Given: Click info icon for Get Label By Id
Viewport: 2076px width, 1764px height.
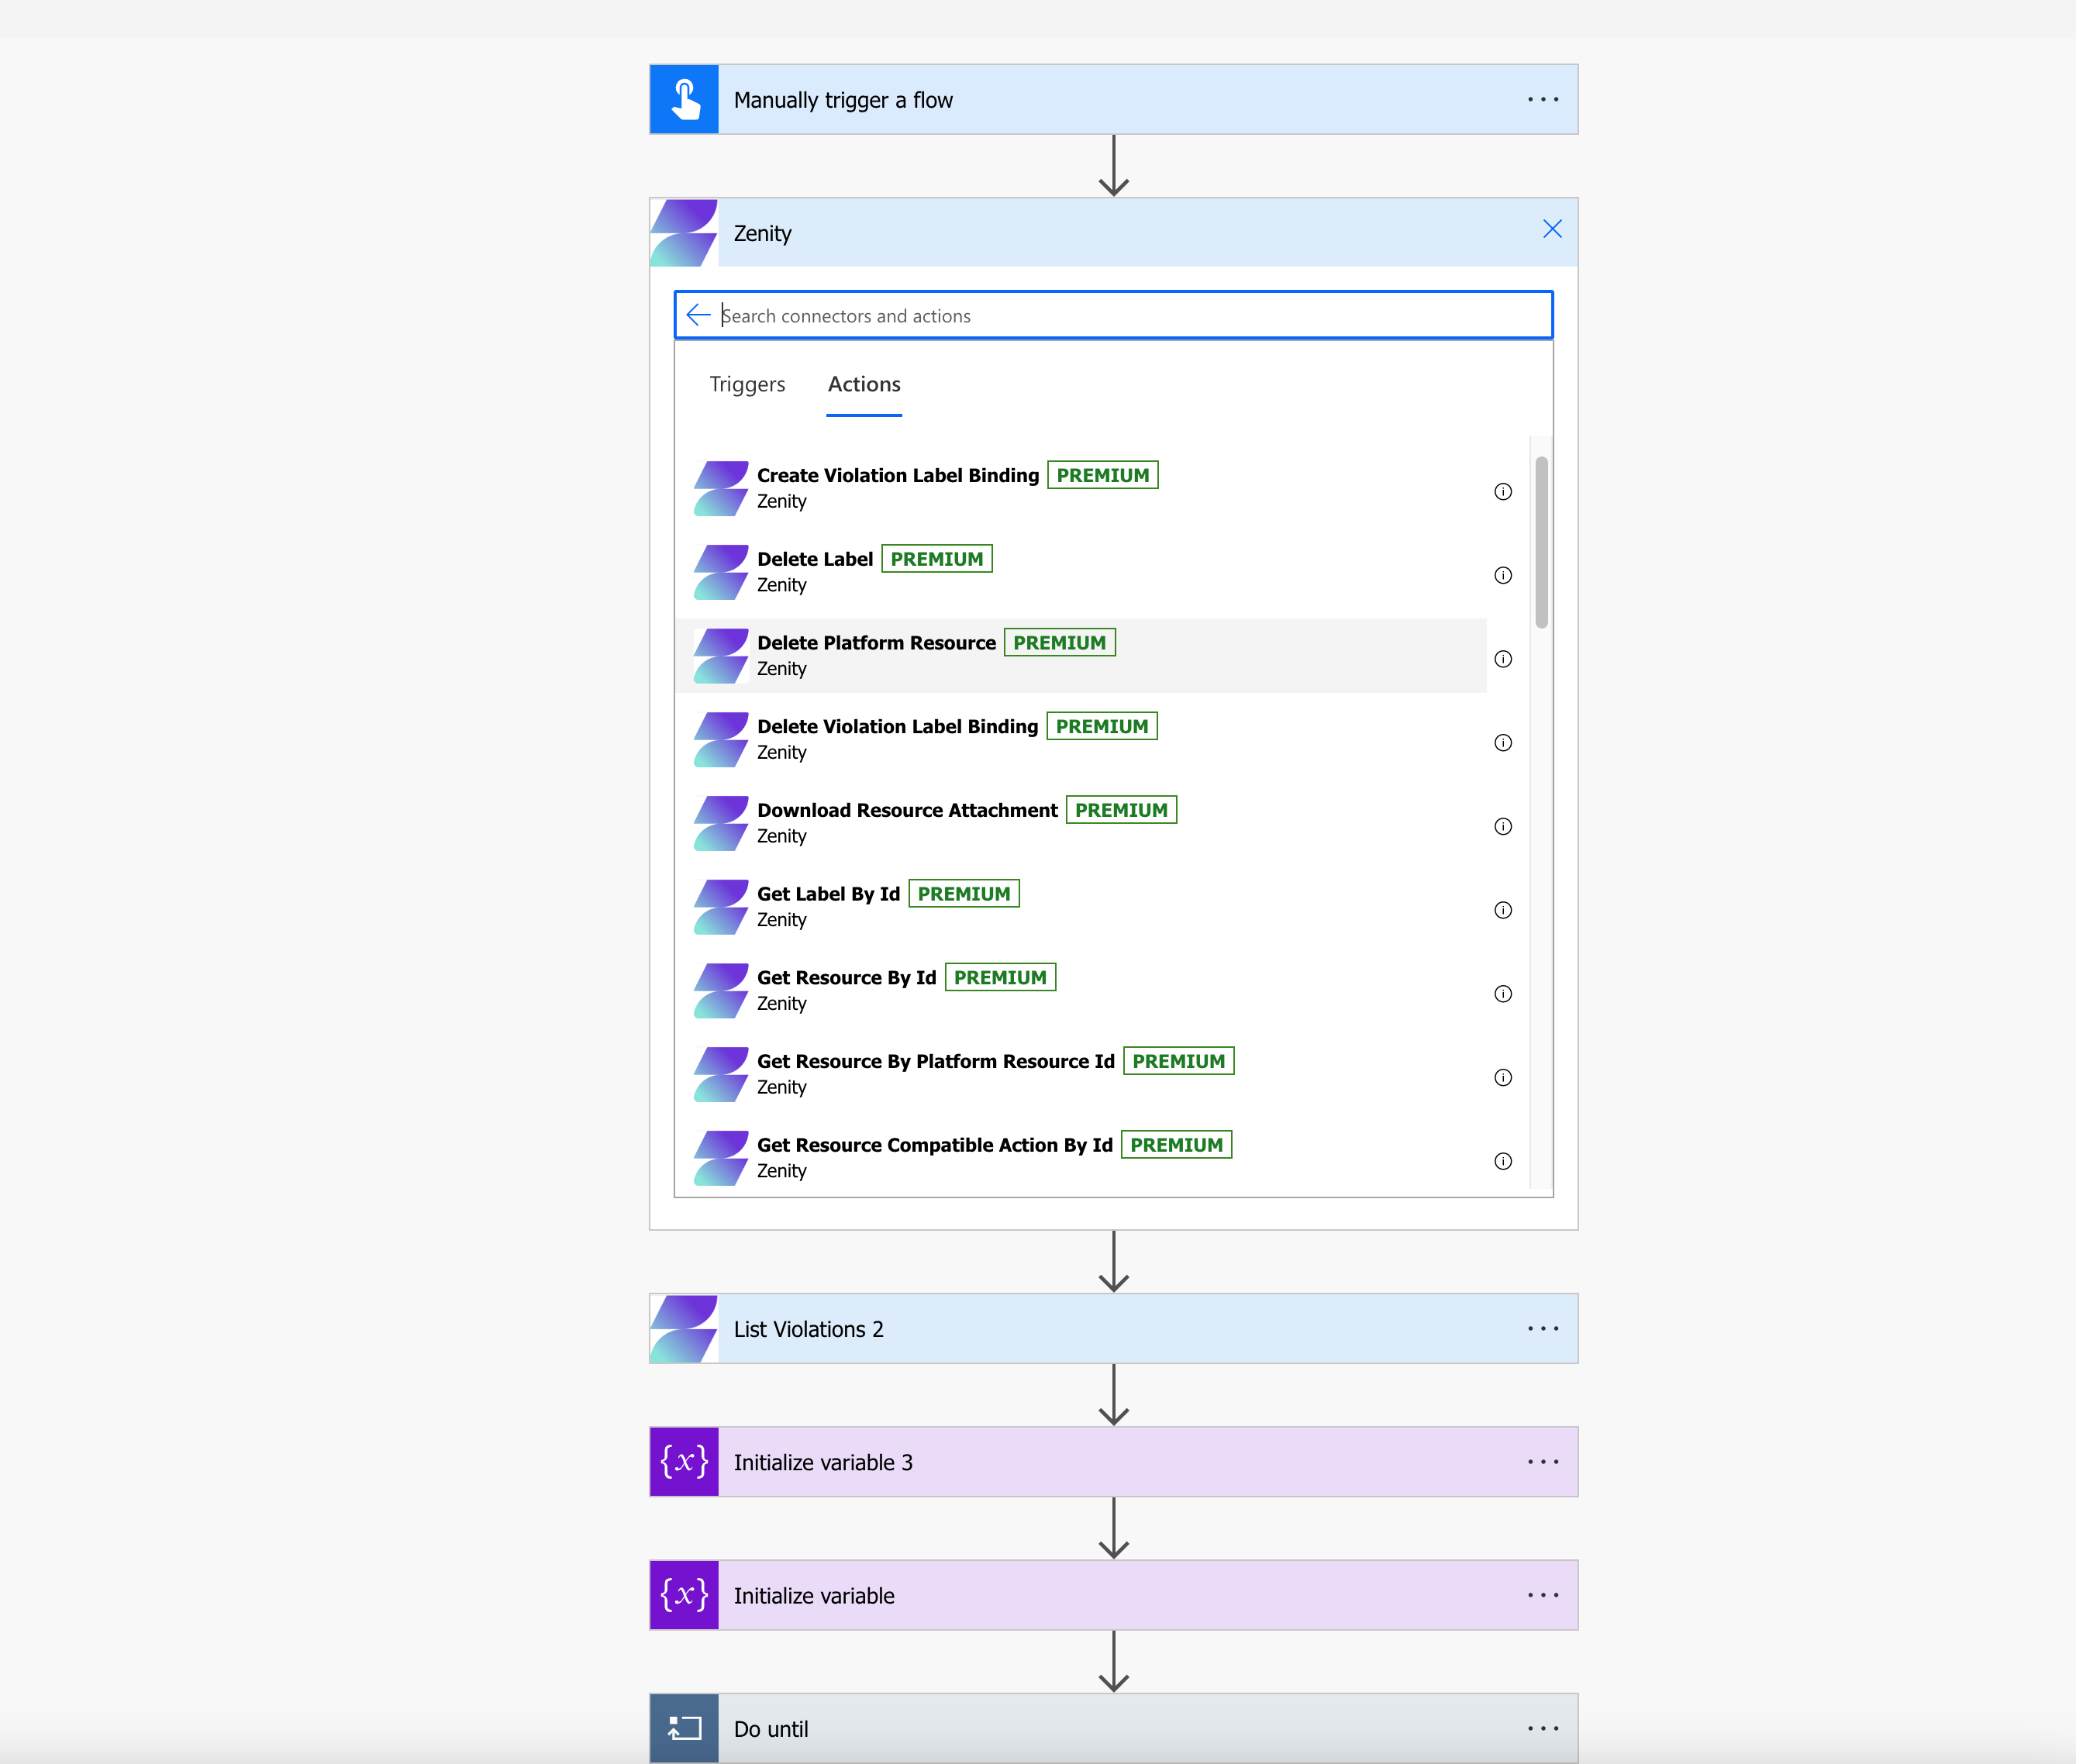Looking at the screenshot, I should (1502, 911).
